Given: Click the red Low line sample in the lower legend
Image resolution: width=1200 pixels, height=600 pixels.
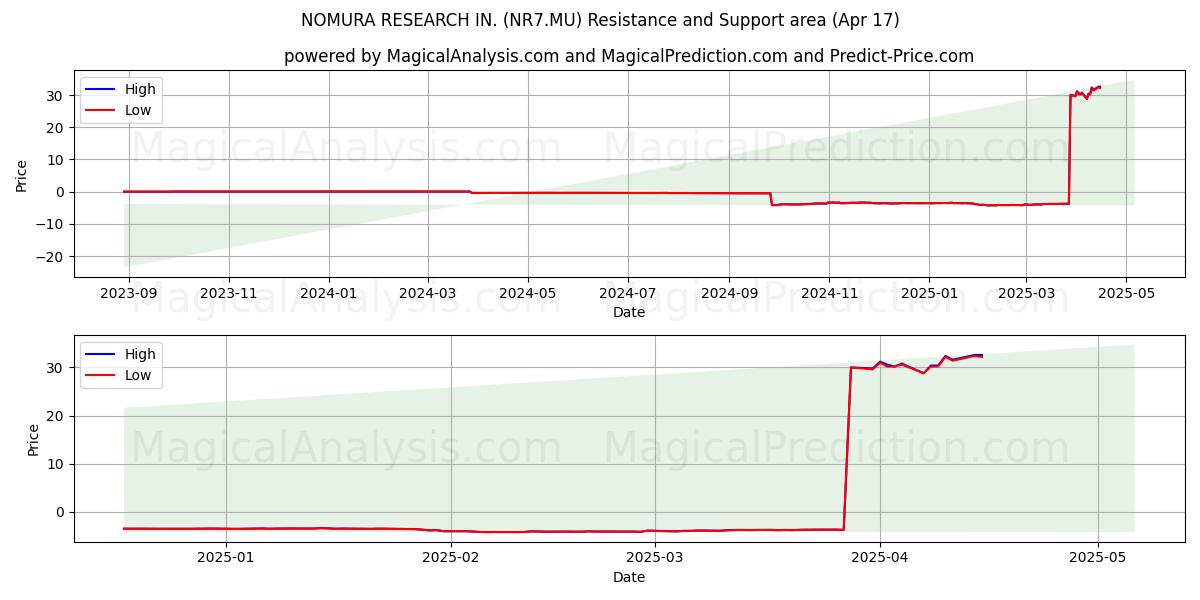Looking at the screenshot, I should pyautogui.click(x=101, y=375).
